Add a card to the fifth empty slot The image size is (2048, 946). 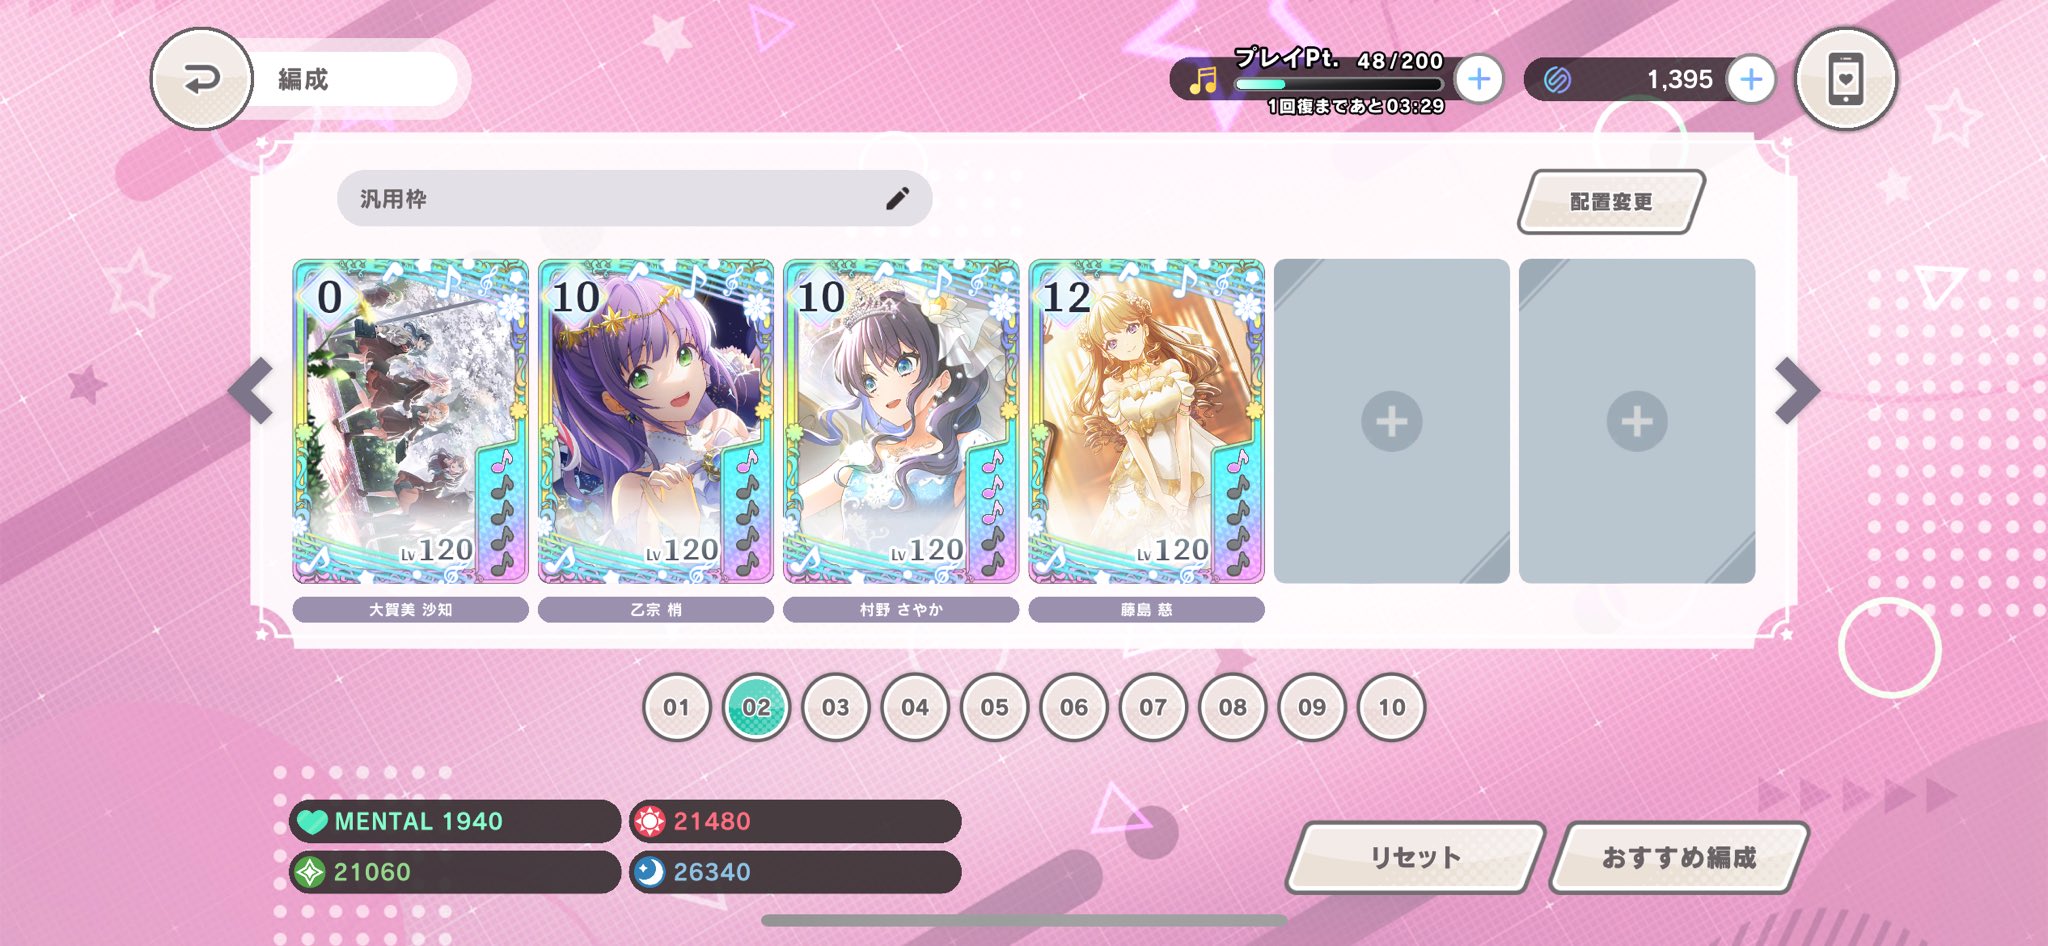click(x=1391, y=421)
